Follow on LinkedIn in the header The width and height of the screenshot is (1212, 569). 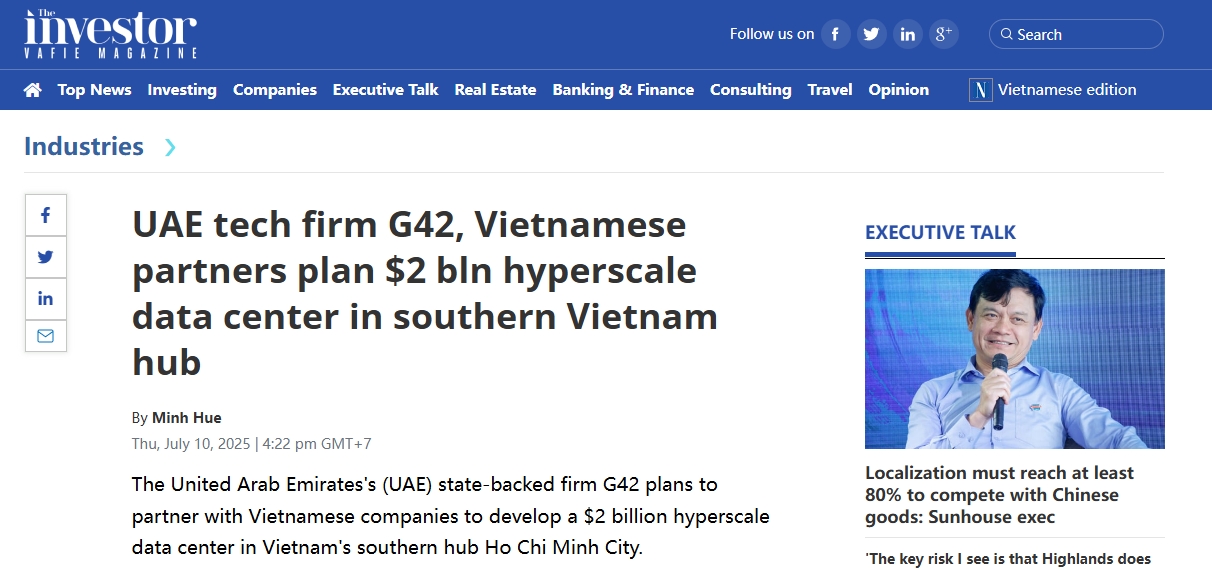[908, 34]
